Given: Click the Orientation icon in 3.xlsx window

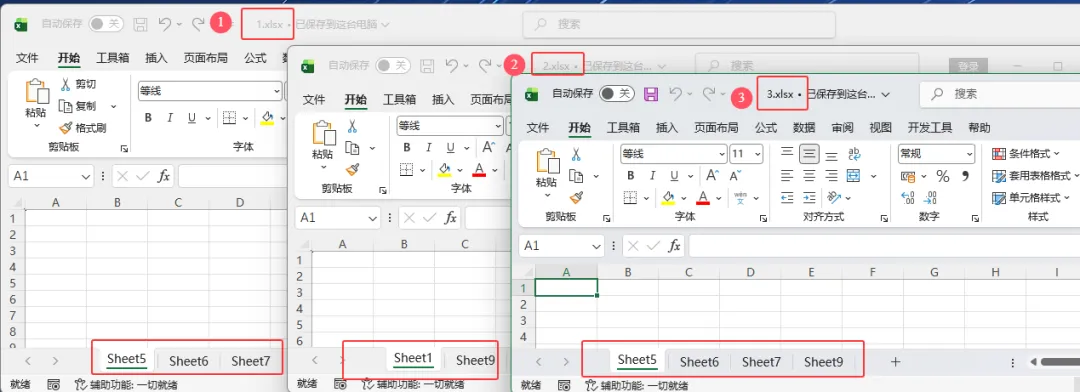Looking at the screenshot, I should [x=833, y=198].
